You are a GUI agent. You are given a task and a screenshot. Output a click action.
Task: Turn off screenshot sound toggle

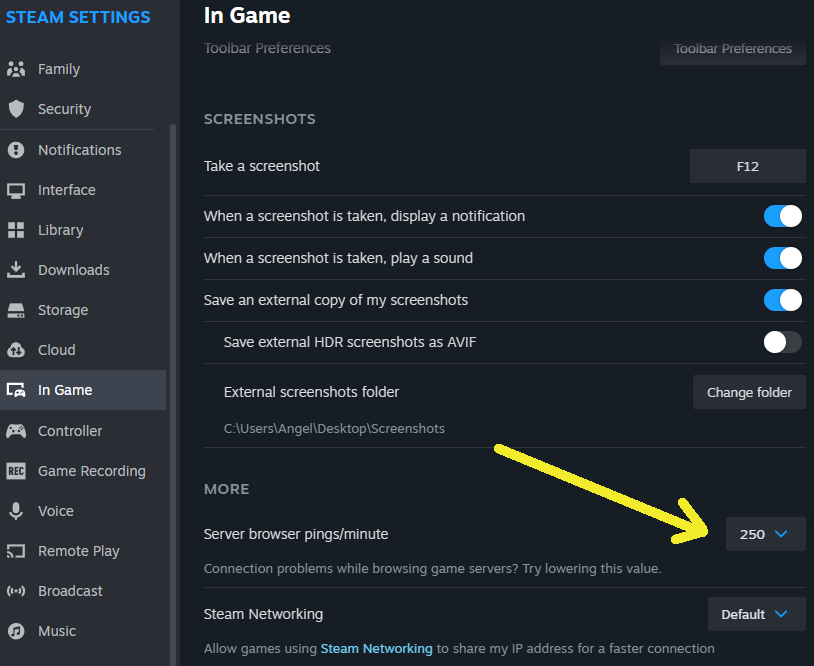coord(782,258)
